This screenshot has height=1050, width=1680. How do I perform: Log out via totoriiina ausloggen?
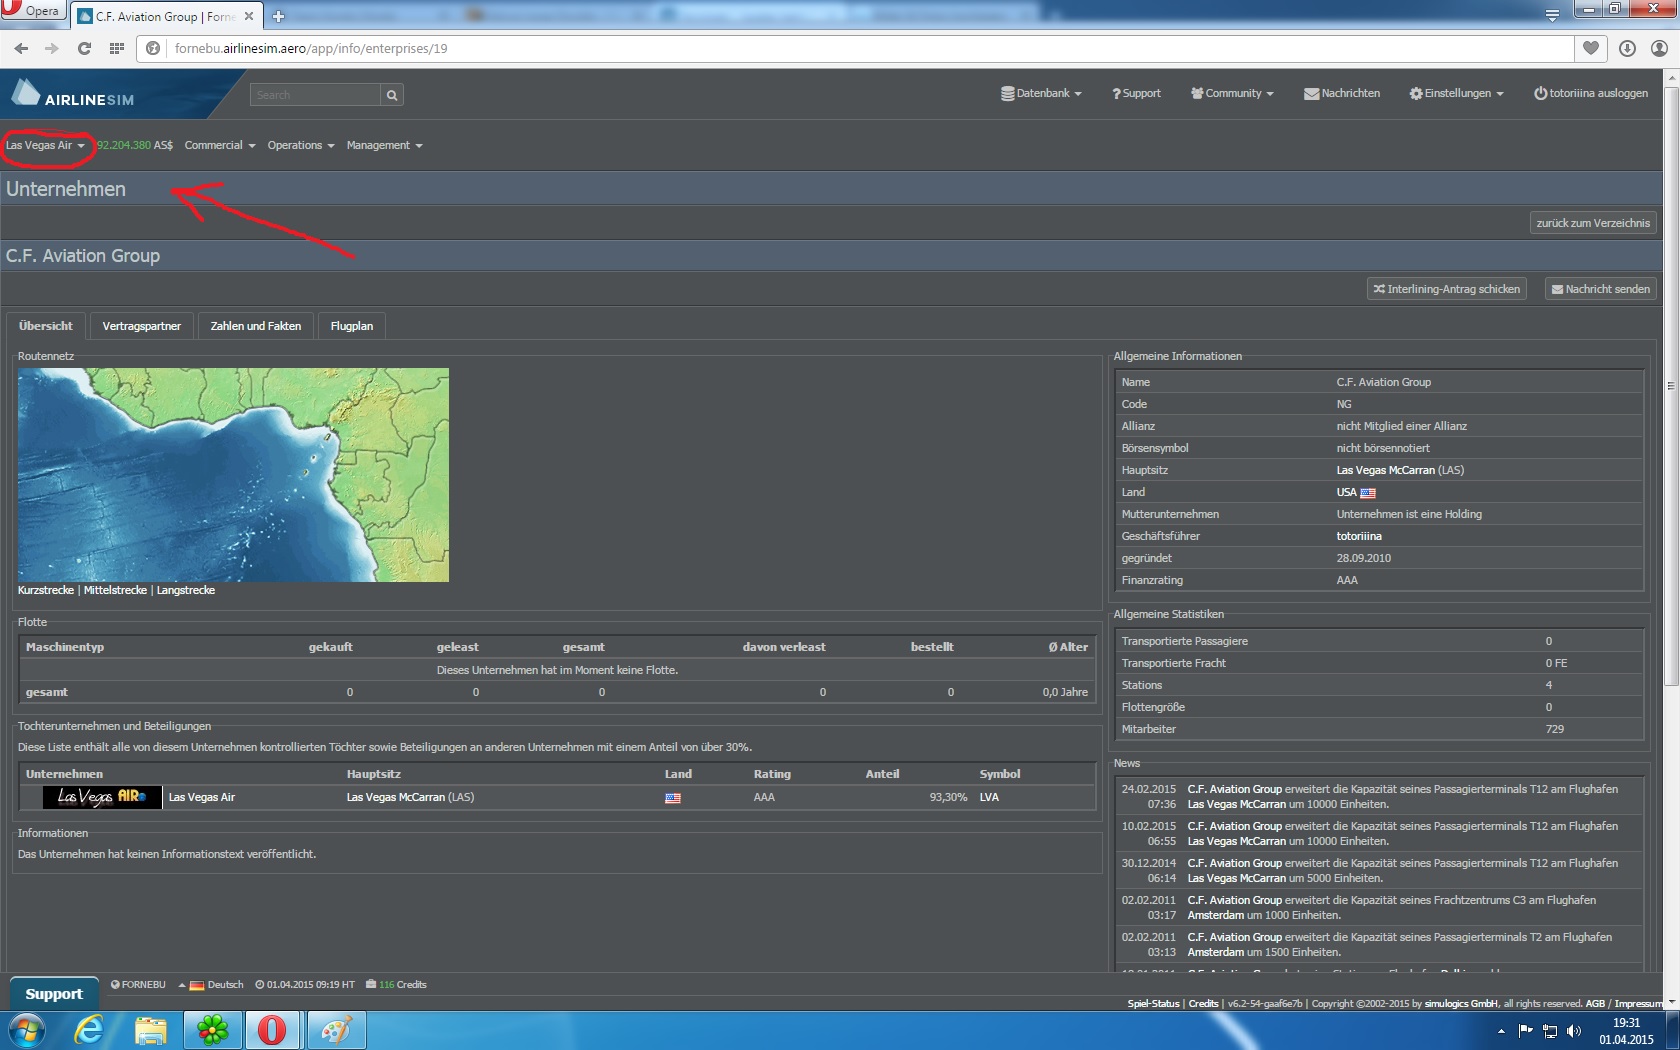point(1591,93)
